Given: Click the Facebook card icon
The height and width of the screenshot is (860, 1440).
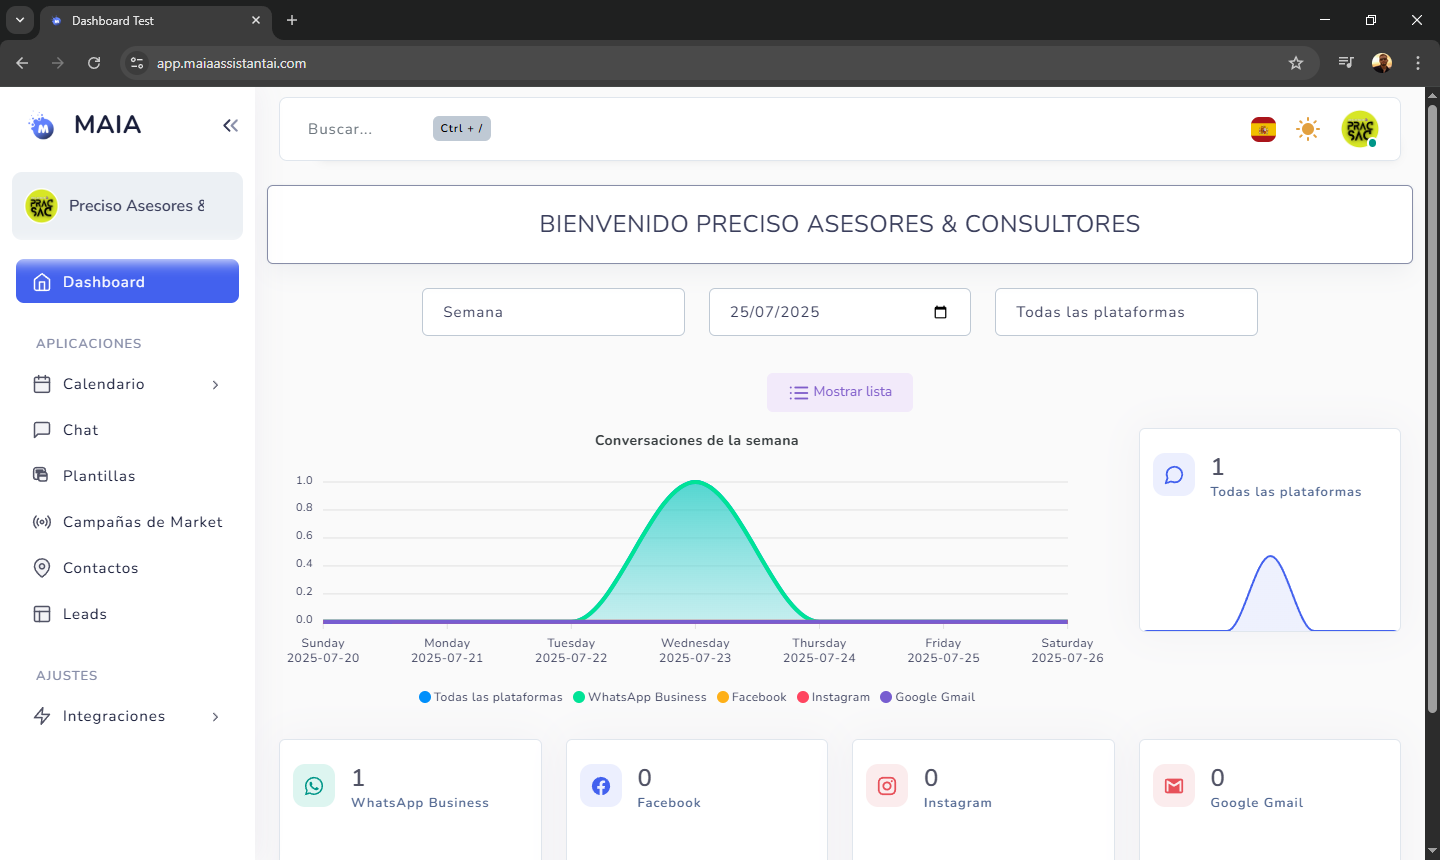Looking at the screenshot, I should pyautogui.click(x=601, y=786).
